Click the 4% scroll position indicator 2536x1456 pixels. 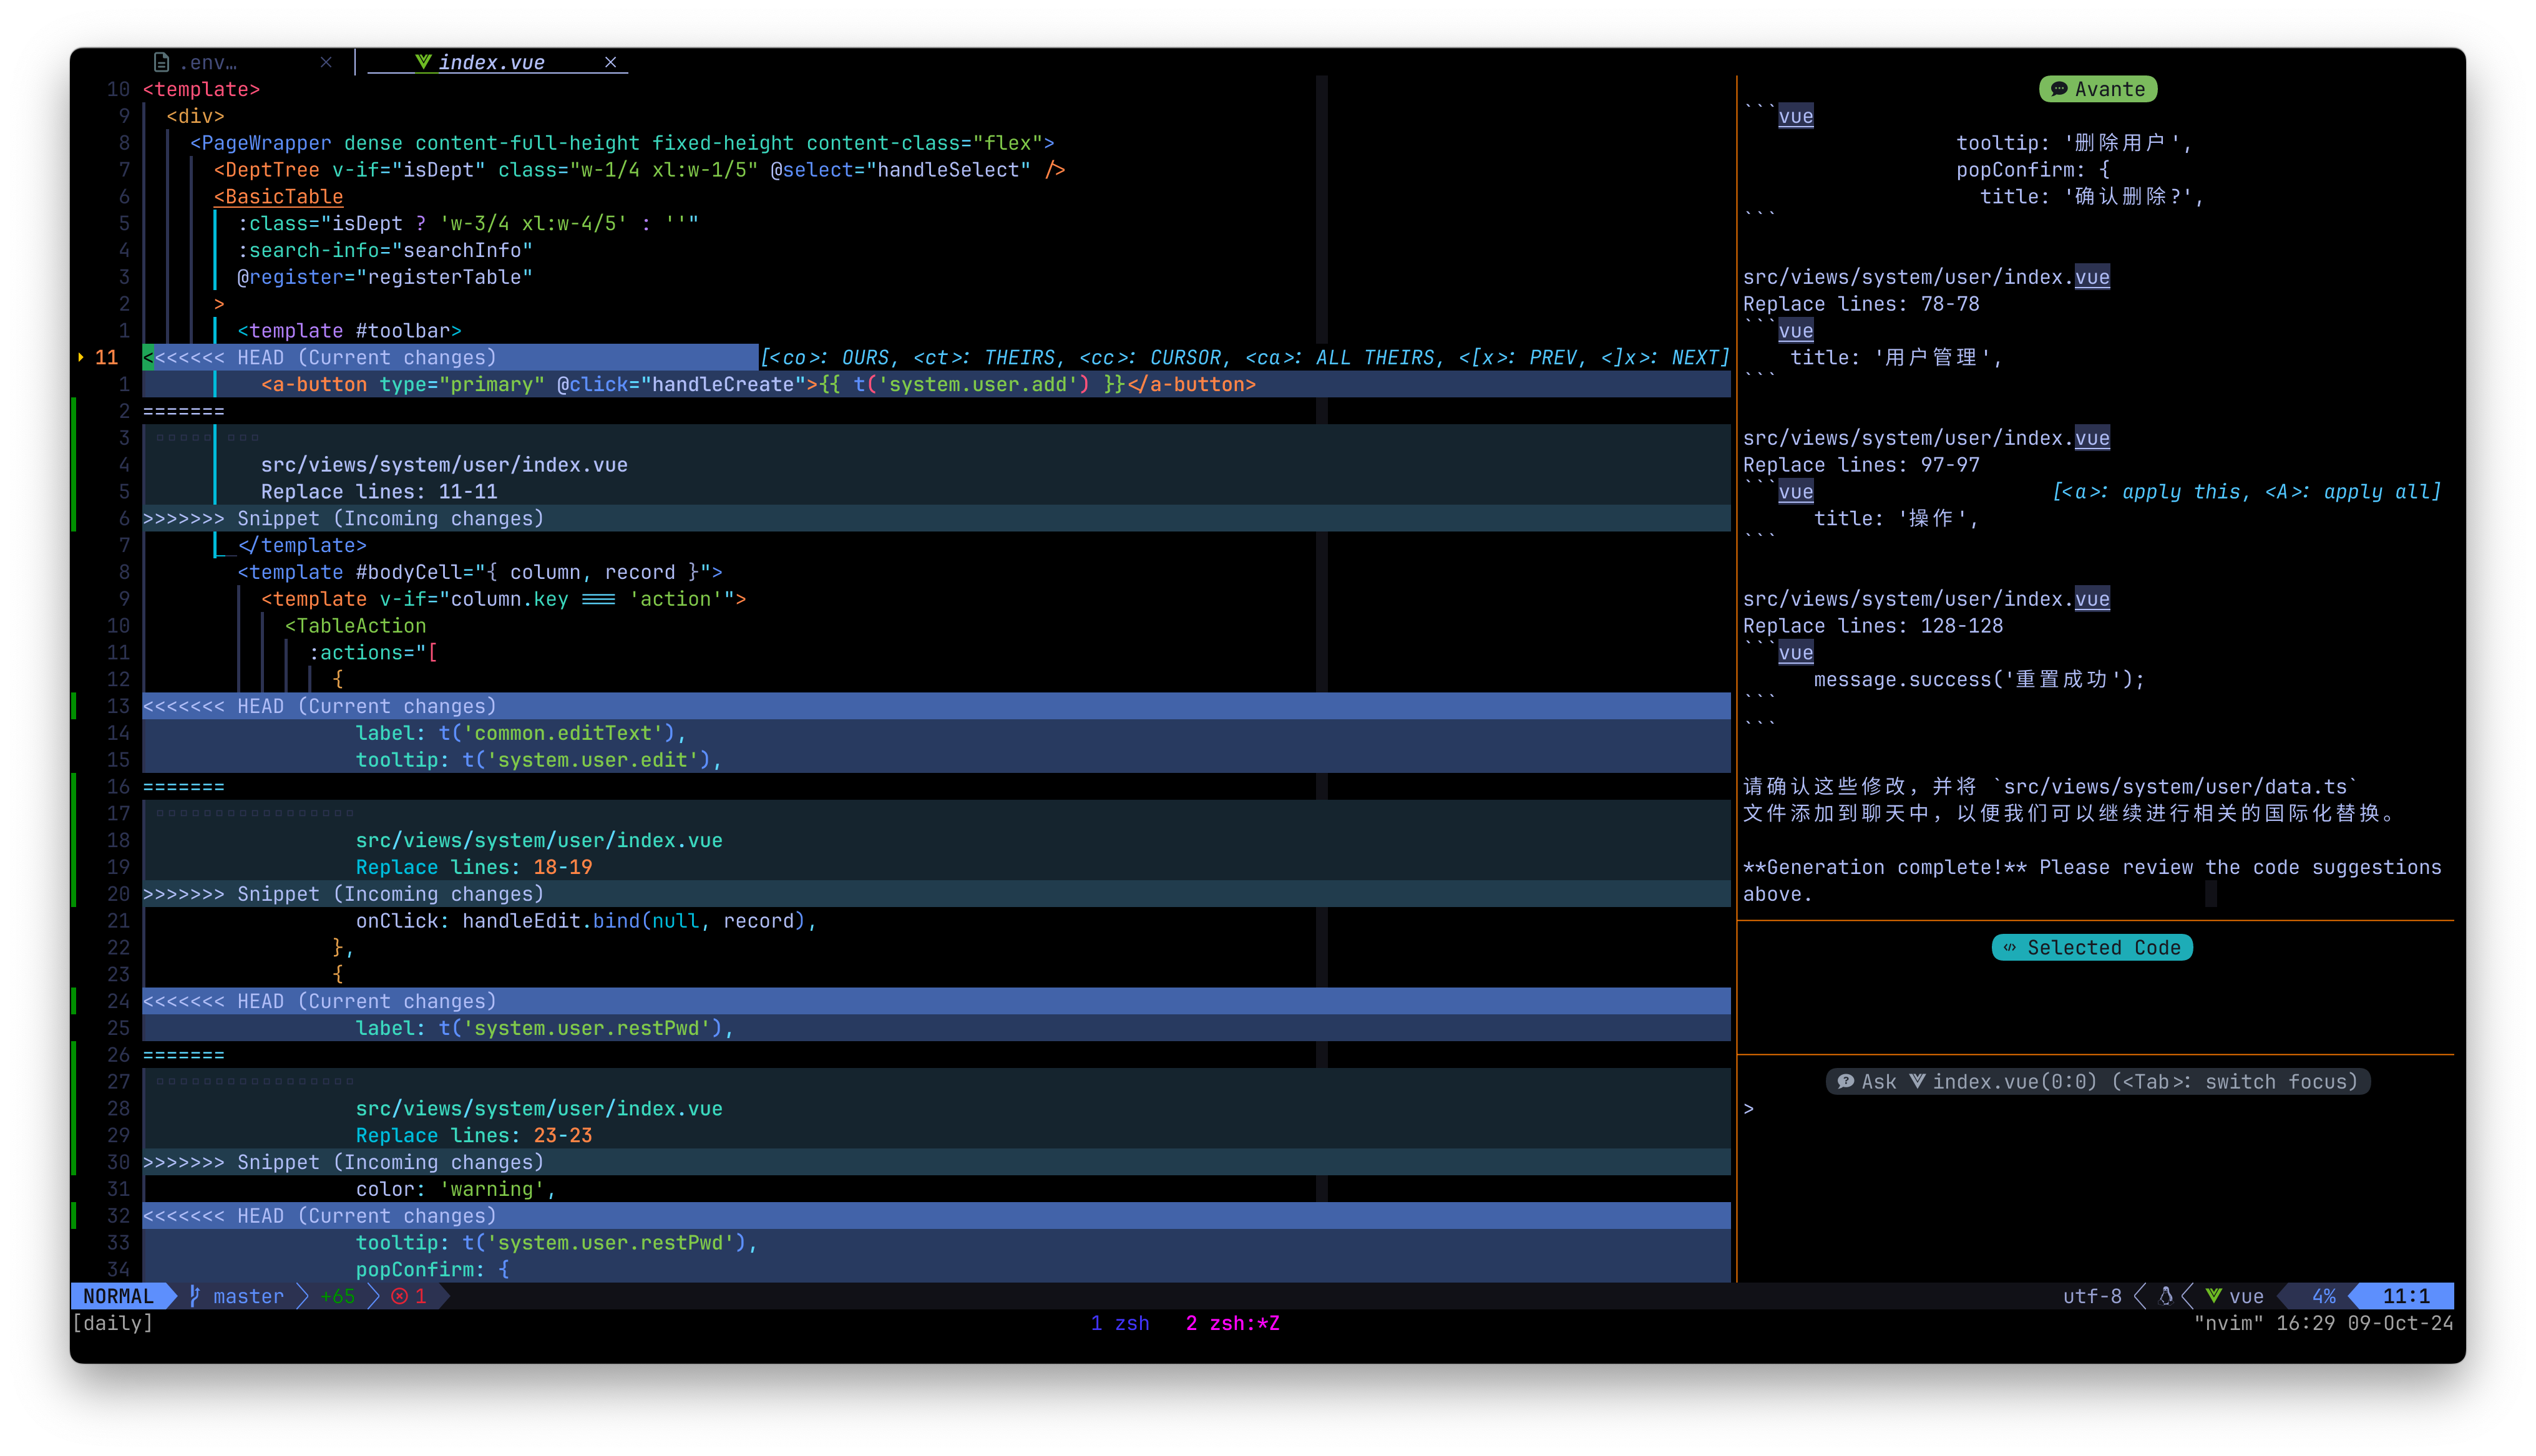[x=2323, y=1296]
